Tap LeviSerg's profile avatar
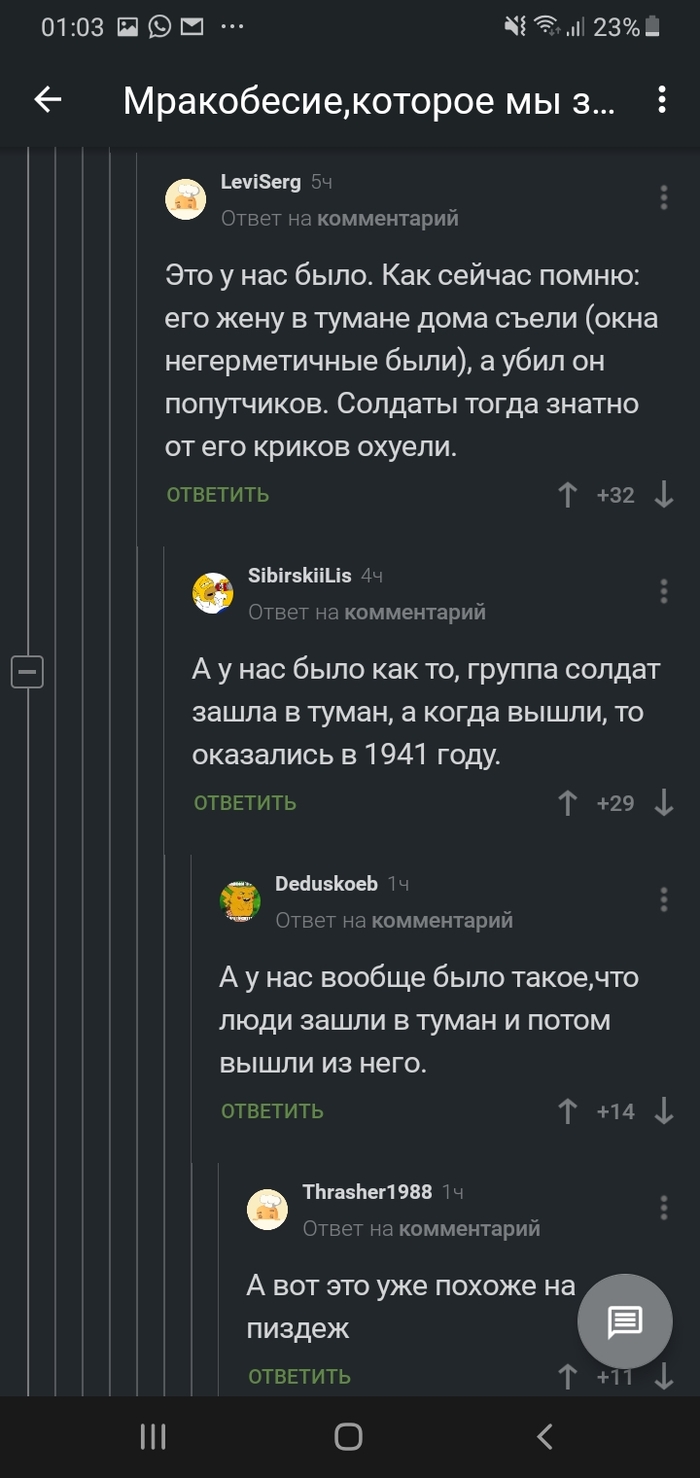This screenshot has width=700, height=1478. (x=186, y=198)
